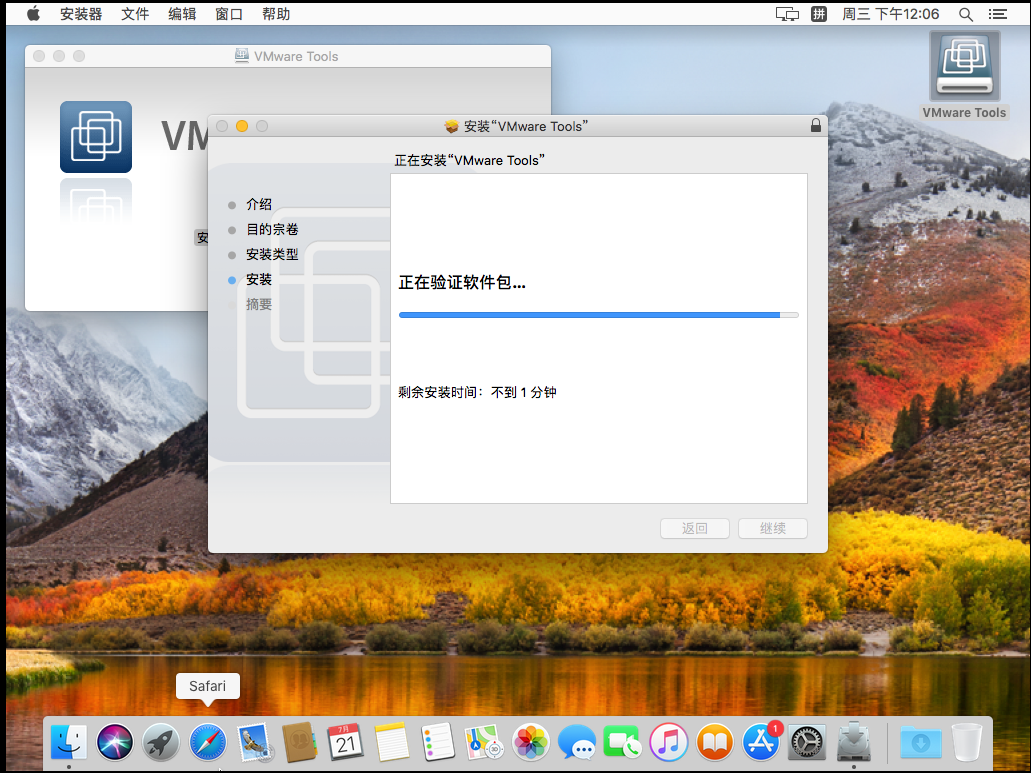
Task: Open the Trash in the Dock
Action: click(x=967, y=742)
